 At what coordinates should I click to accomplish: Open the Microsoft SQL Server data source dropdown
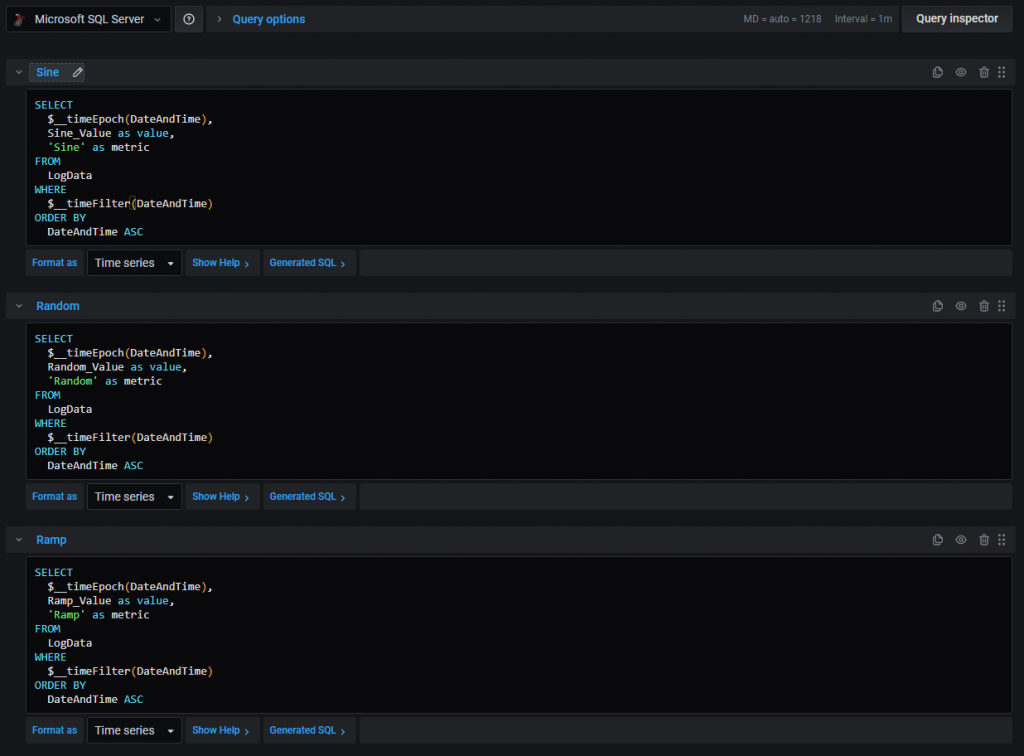(x=88, y=19)
